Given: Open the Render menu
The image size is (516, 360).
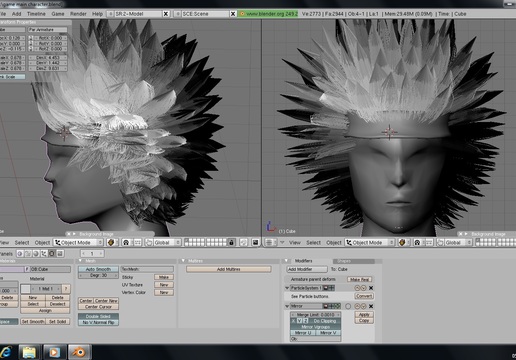Looking at the screenshot, I should coord(78,14).
